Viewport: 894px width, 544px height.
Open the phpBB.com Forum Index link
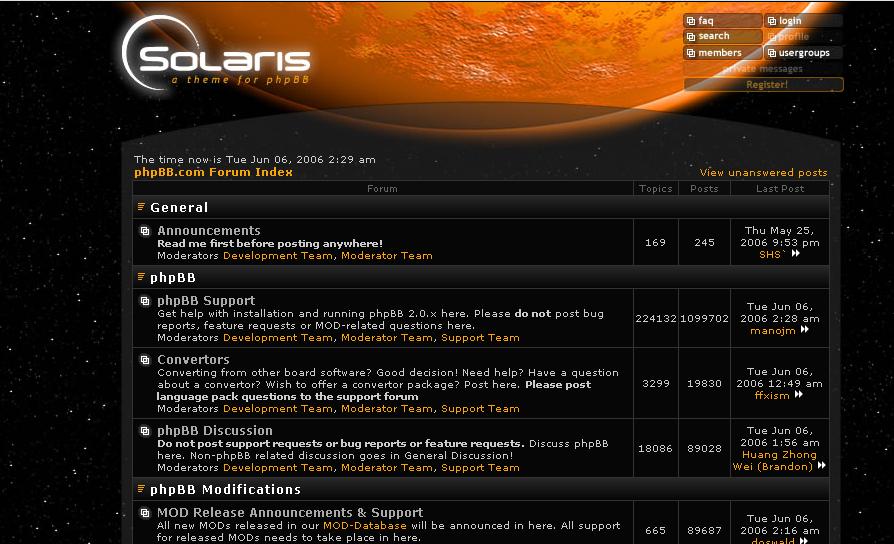coord(213,172)
